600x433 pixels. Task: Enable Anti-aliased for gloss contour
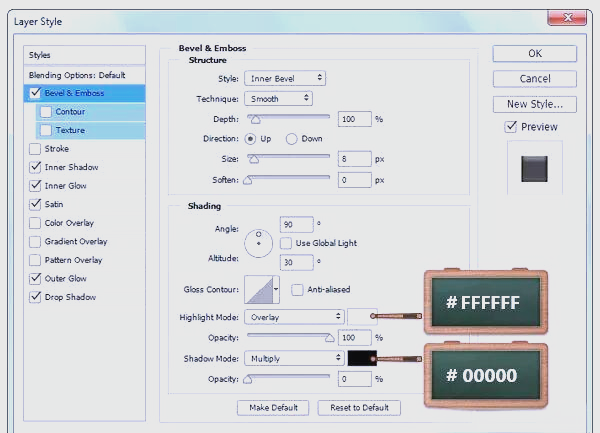coord(297,290)
